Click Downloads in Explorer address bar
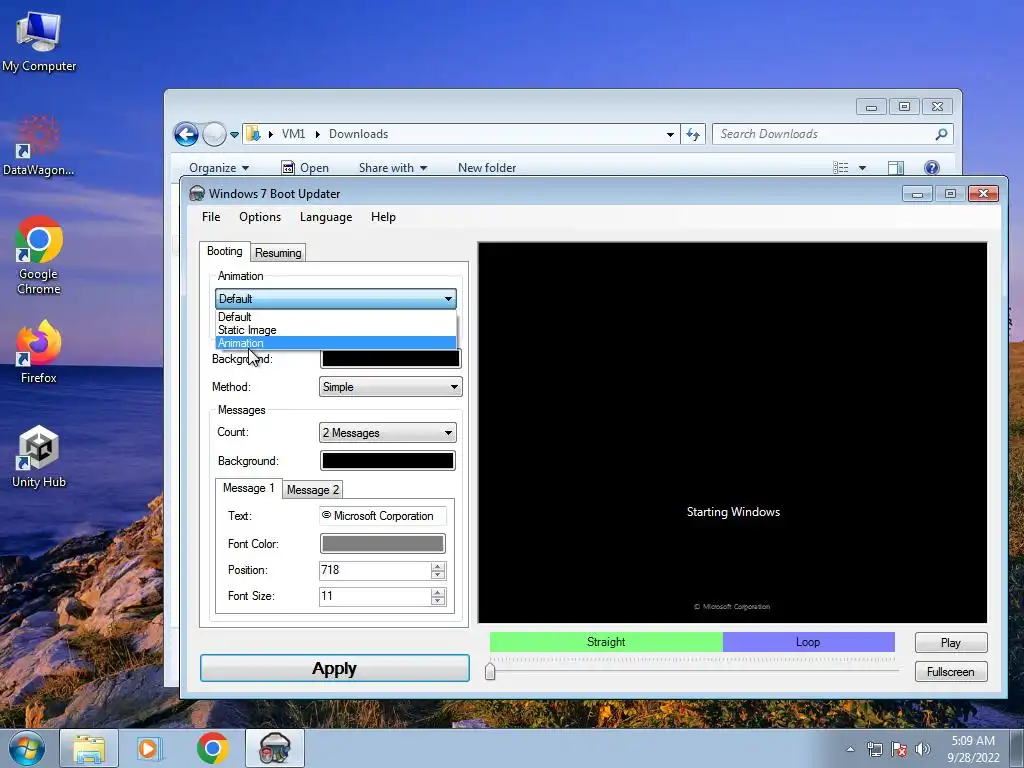1024x768 pixels. [x=359, y=134]
